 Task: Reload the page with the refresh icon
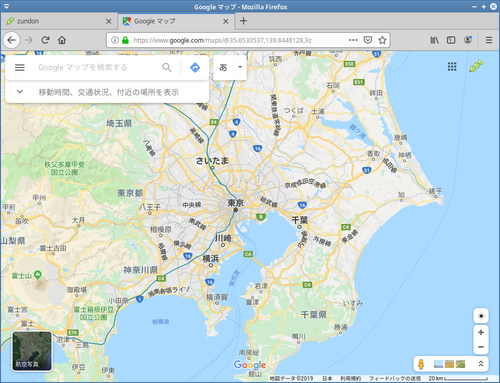[x=45, y=40]
